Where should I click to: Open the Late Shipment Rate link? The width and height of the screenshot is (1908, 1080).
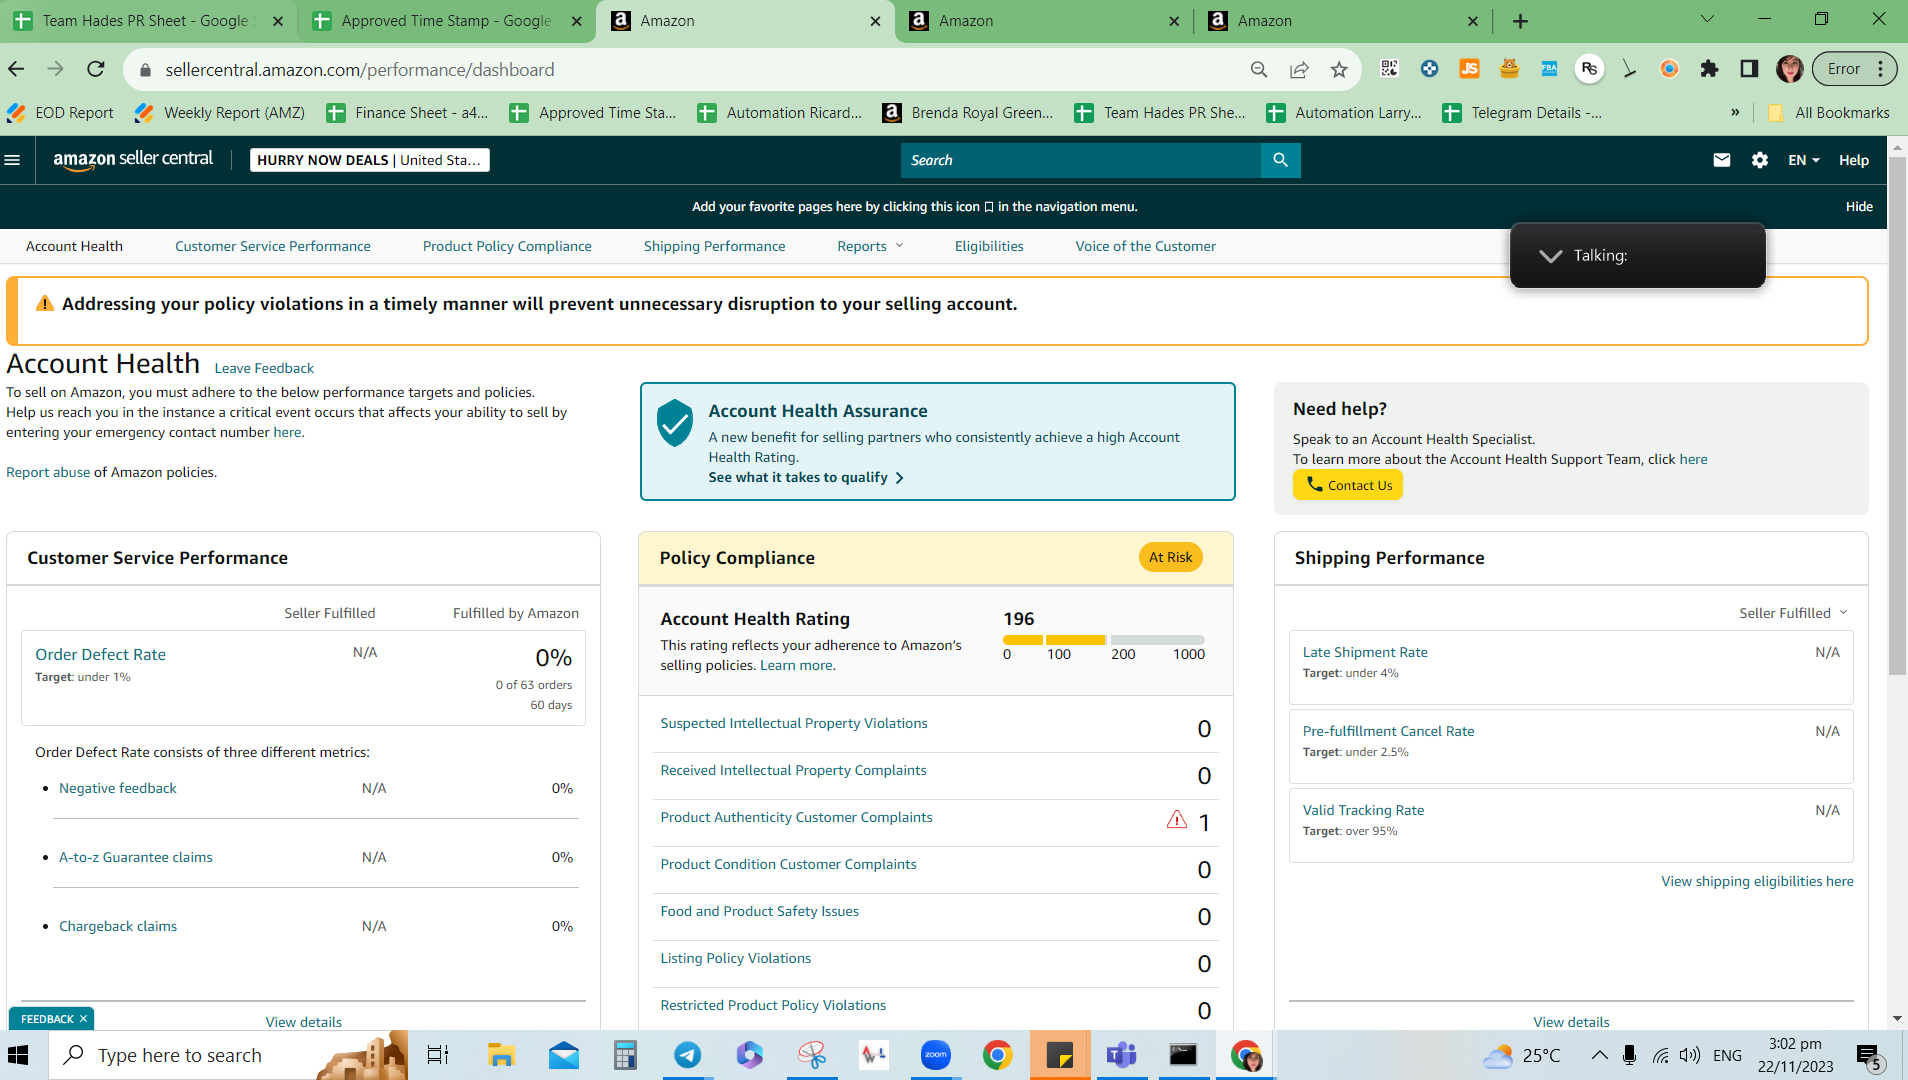1365,652
